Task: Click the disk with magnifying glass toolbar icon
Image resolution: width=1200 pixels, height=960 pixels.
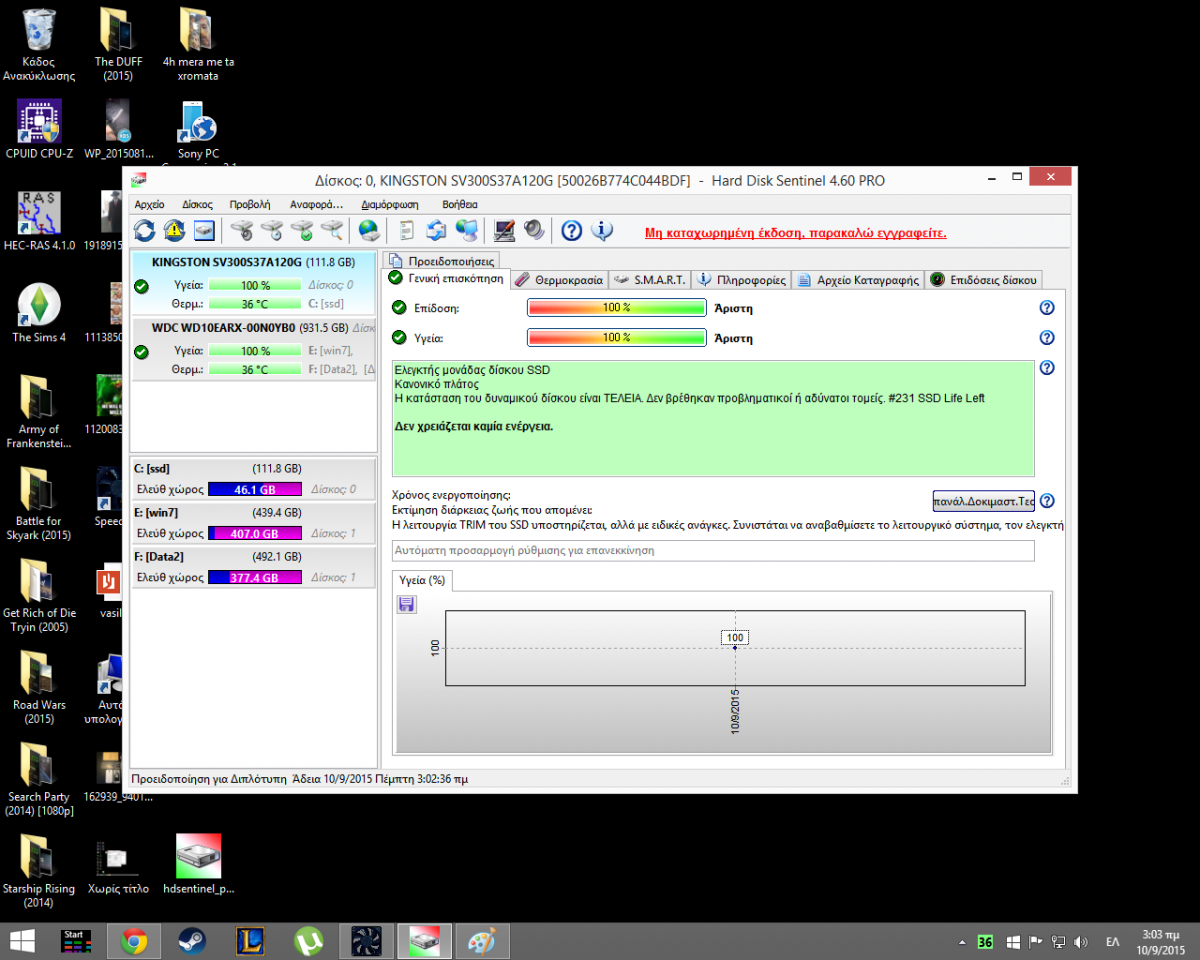Action: pos(332,231)
